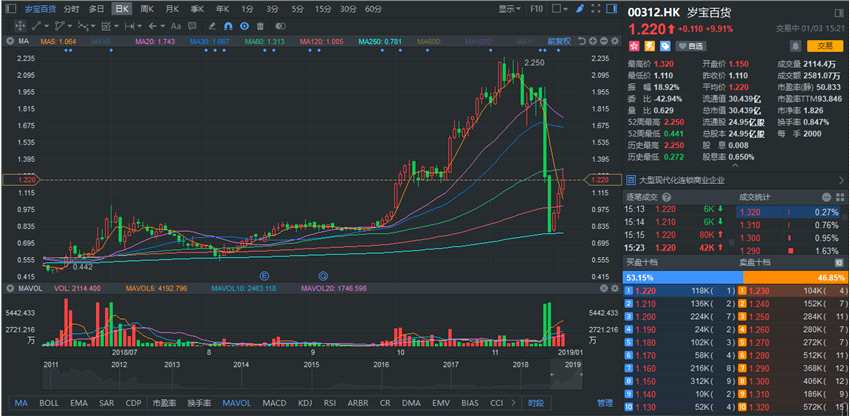Image resolution: width=850 pixels, height=416 pixels.
Task: Select the crosshair move cursor tool
Action: (20, 26)
